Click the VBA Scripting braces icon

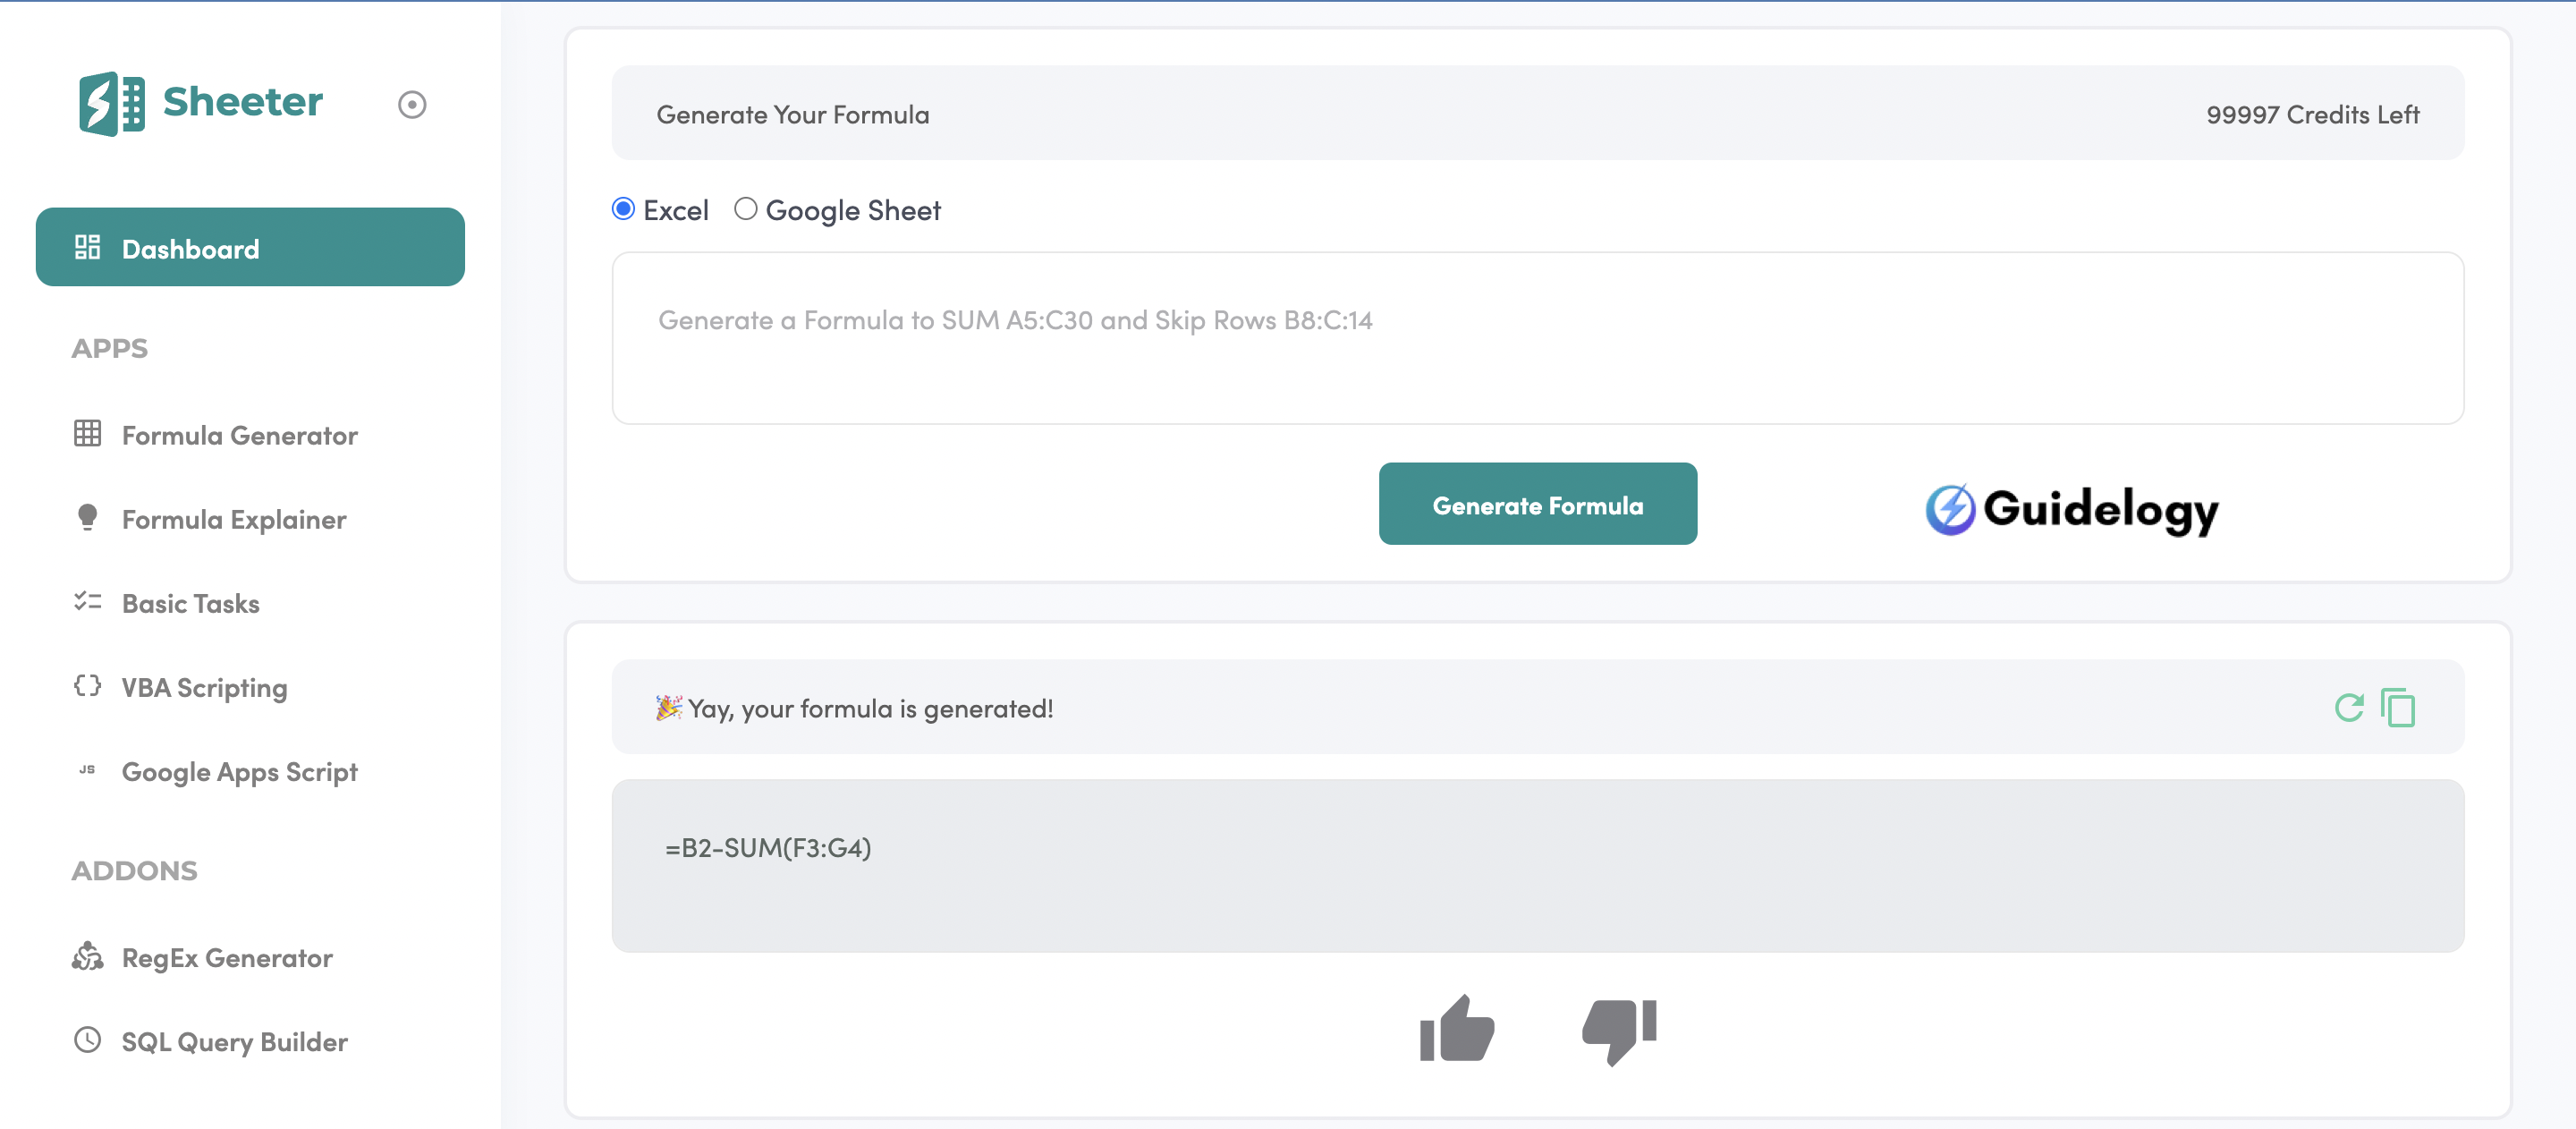point(88,686)
